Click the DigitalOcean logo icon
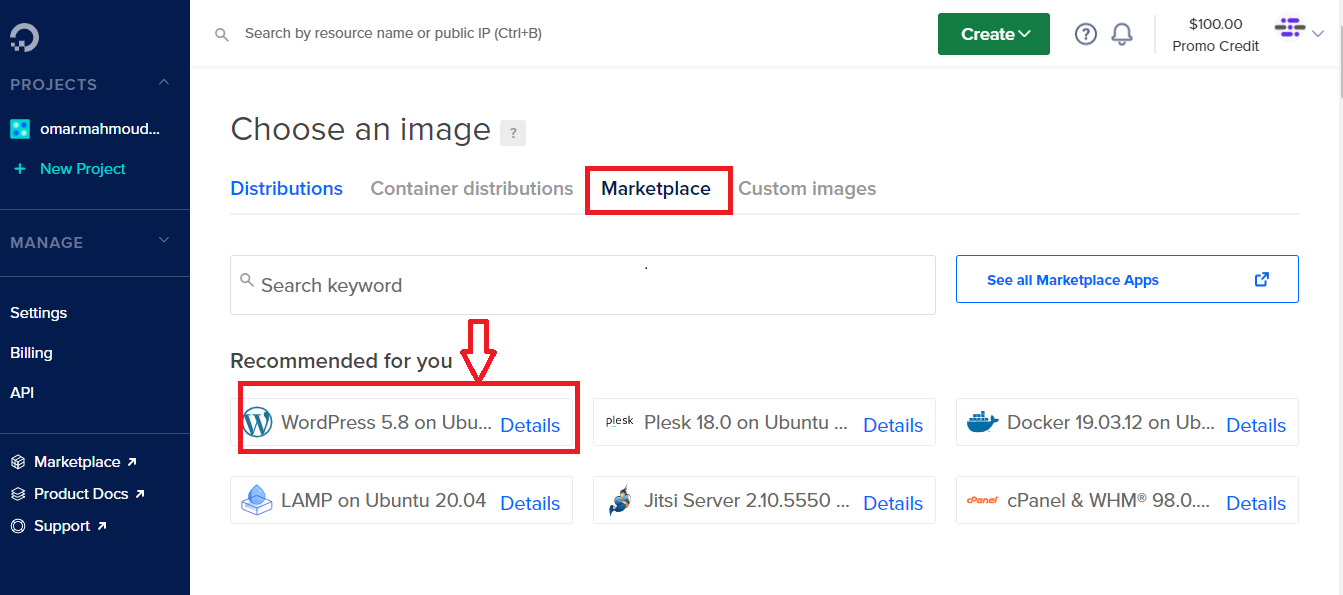Viewport: 1343px width, 595px height. pyautogui.click(x=24, y=38)
